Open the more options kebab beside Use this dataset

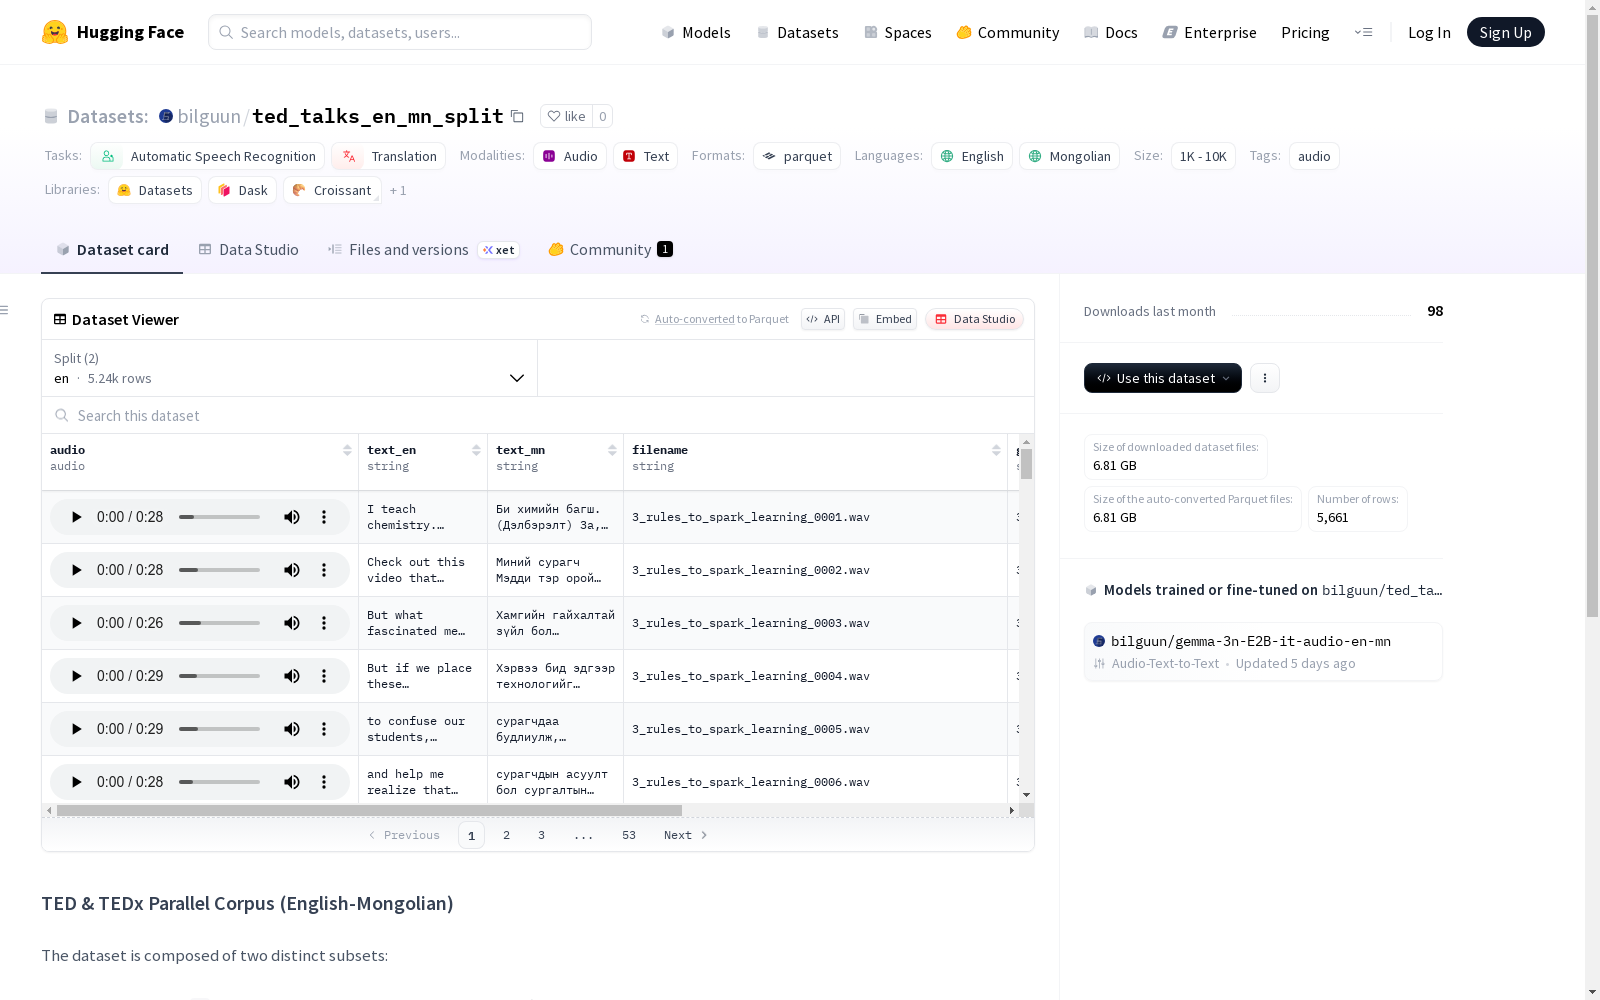(x=1265, y=378)
